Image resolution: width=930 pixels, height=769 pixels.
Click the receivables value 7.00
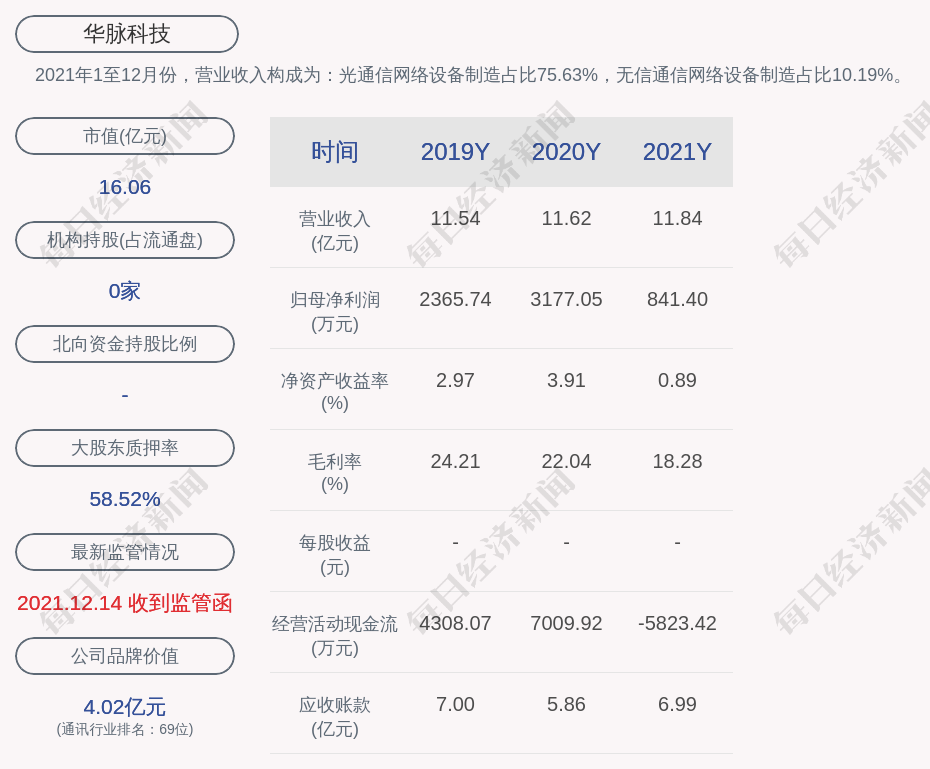click(455, 704)
